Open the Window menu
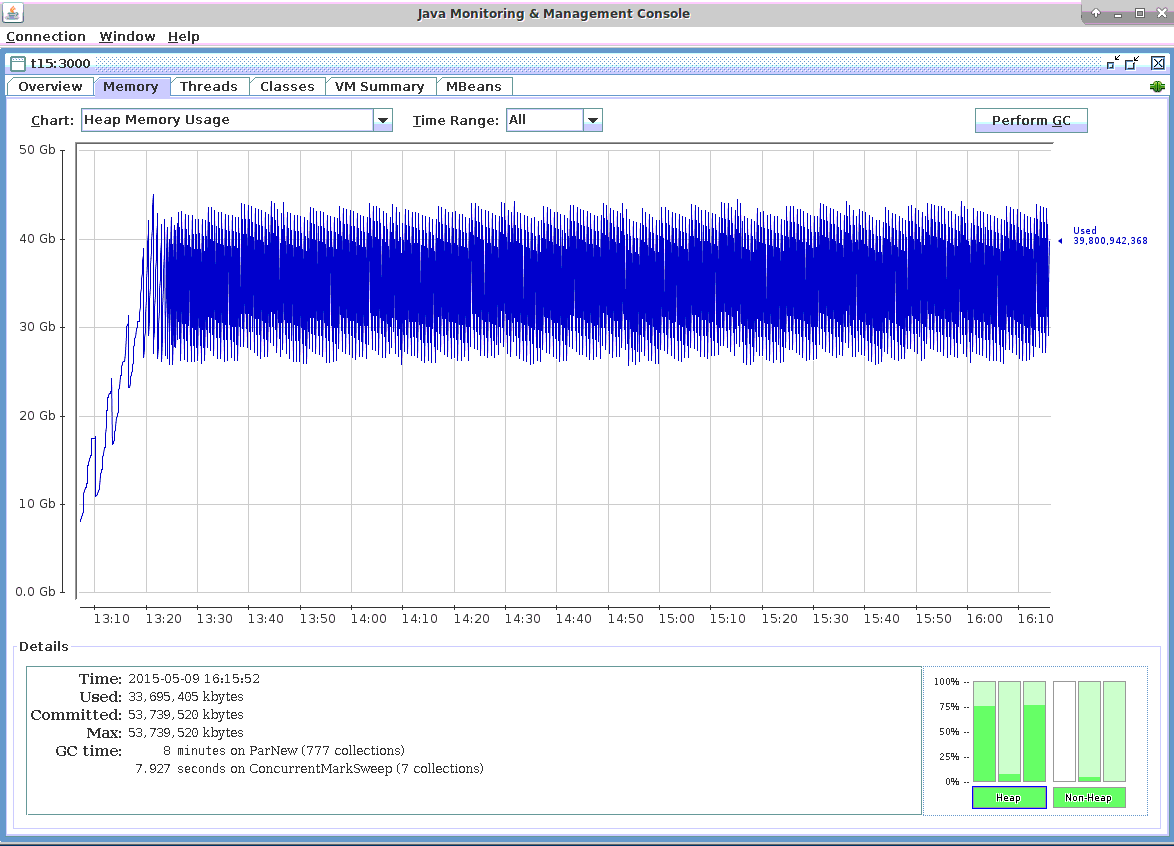 pyautogui.click(x=127, y=36)
